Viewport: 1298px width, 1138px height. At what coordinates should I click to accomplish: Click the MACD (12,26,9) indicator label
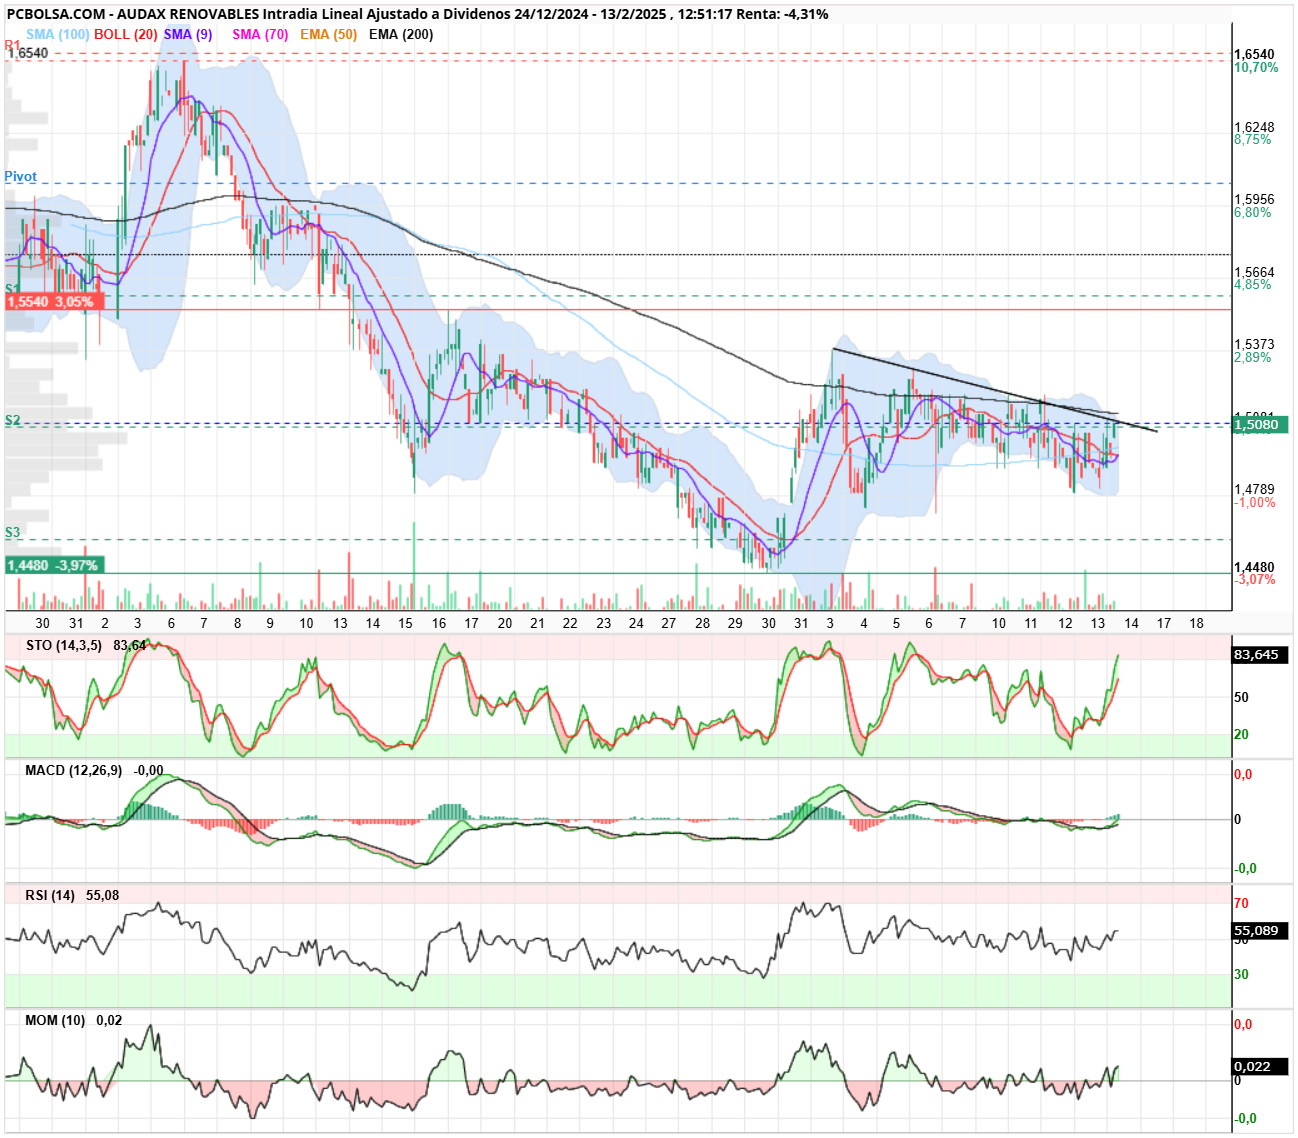[73, 770]
